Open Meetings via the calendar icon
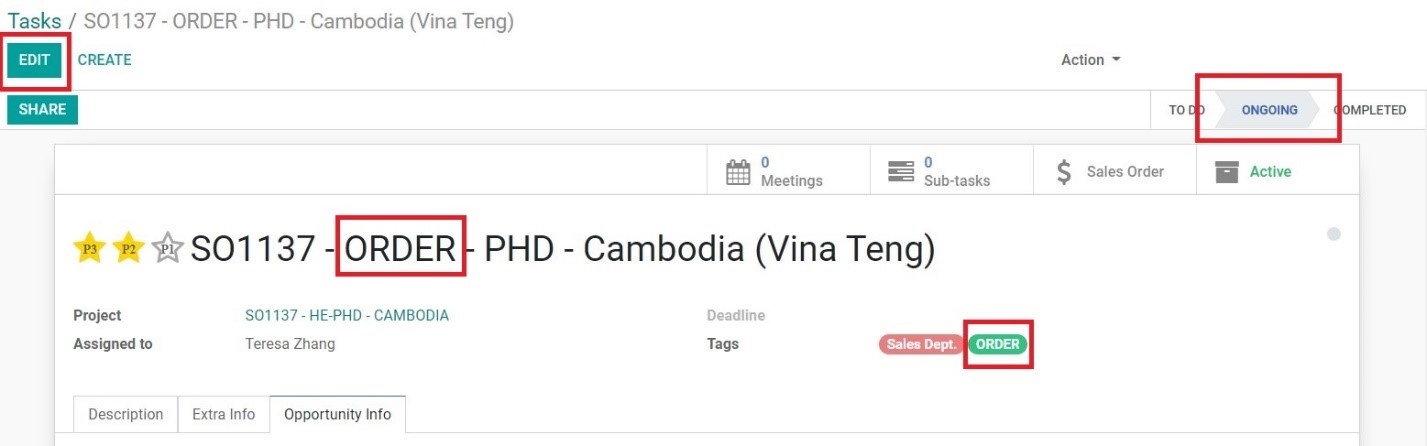 pyautogui.click(x=738, y=172)
